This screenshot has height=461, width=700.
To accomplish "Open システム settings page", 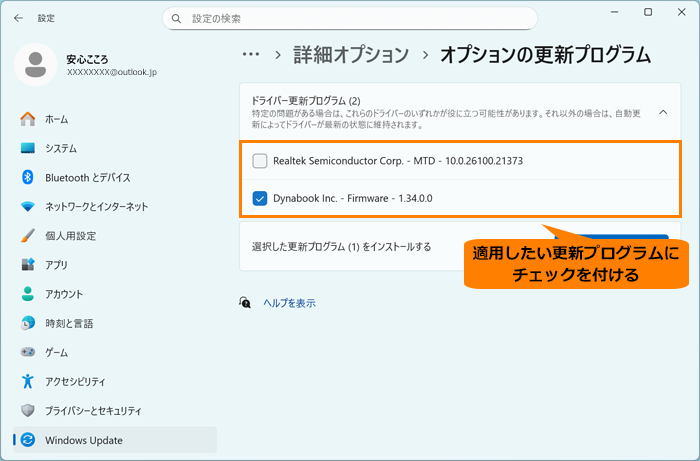I will pos(115,148).
